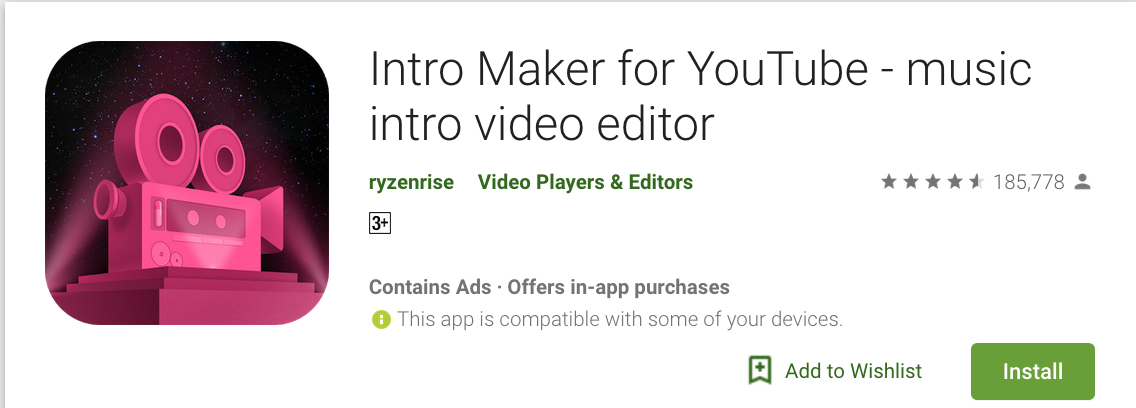Install the Intro Maker app

click(1032, 371)
